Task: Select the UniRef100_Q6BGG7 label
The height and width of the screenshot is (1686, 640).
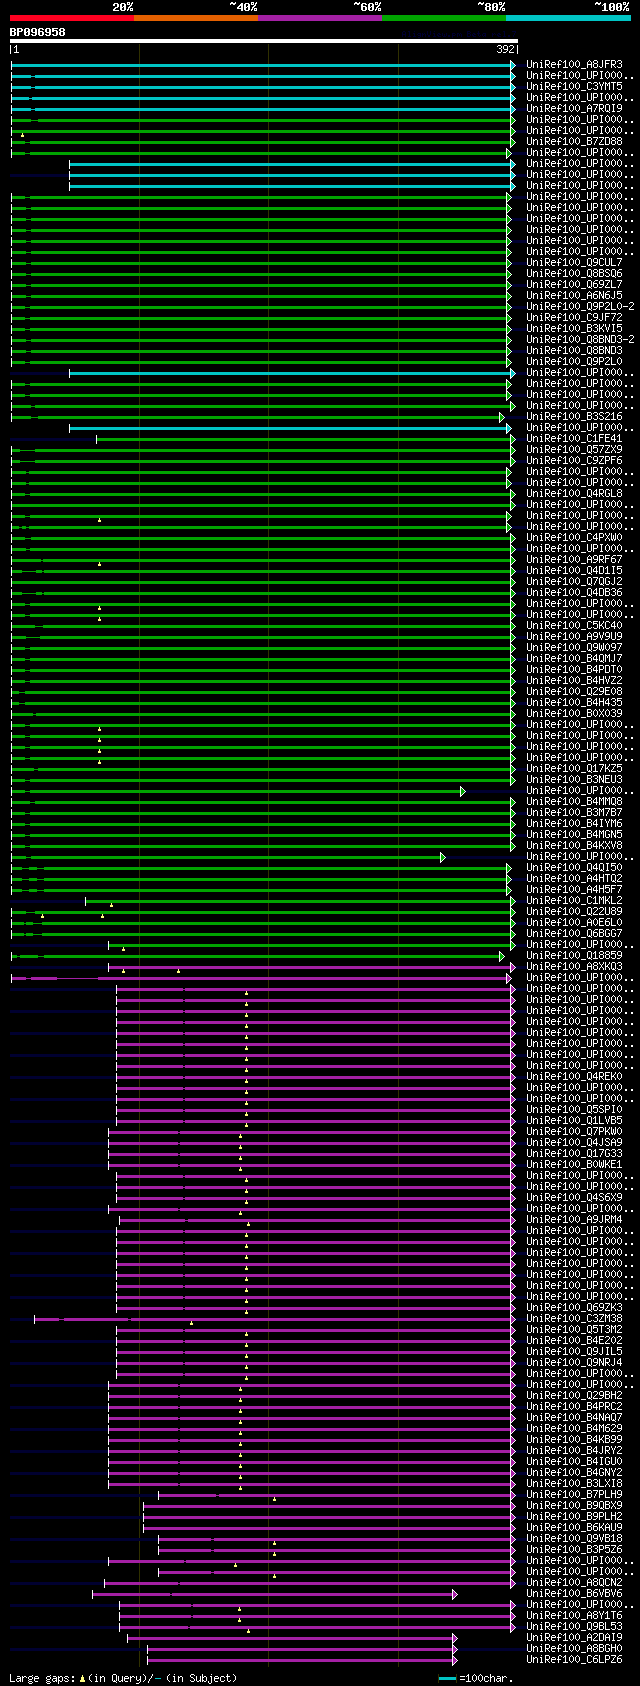Action: point(574,934)
